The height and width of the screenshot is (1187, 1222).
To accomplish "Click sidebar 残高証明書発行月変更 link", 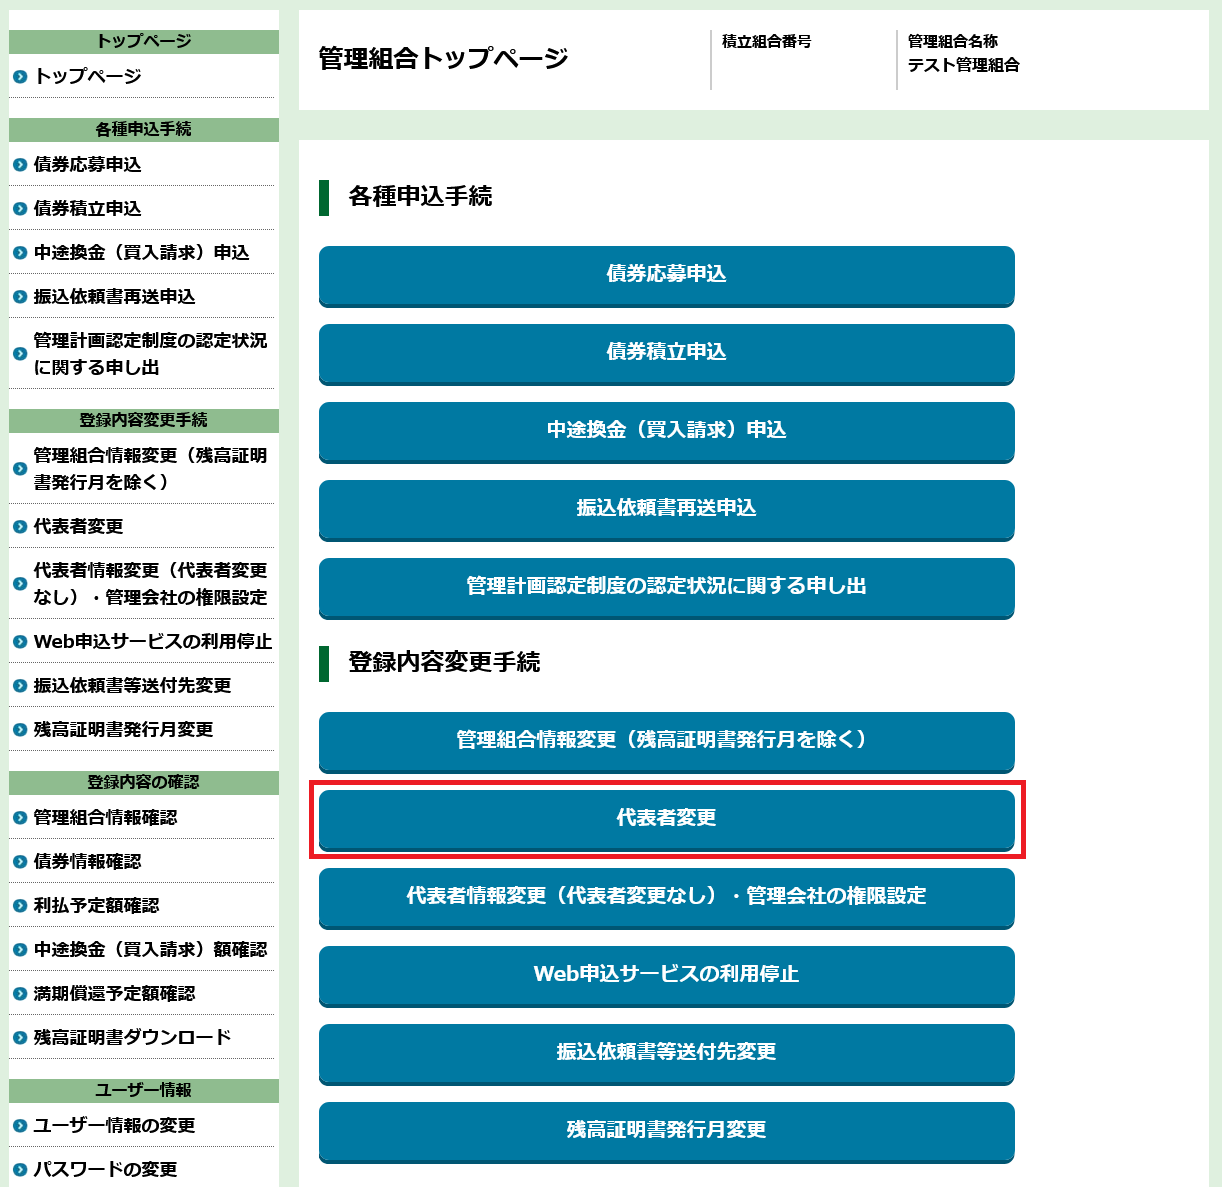I will point(123,729).
